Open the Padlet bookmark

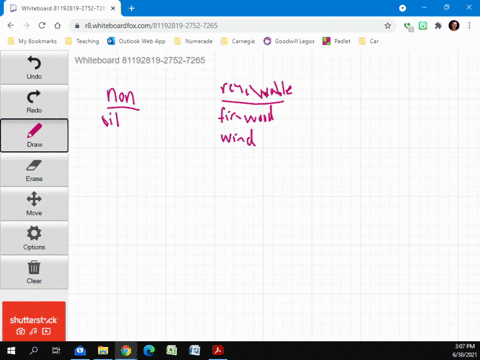click(336, 41)
